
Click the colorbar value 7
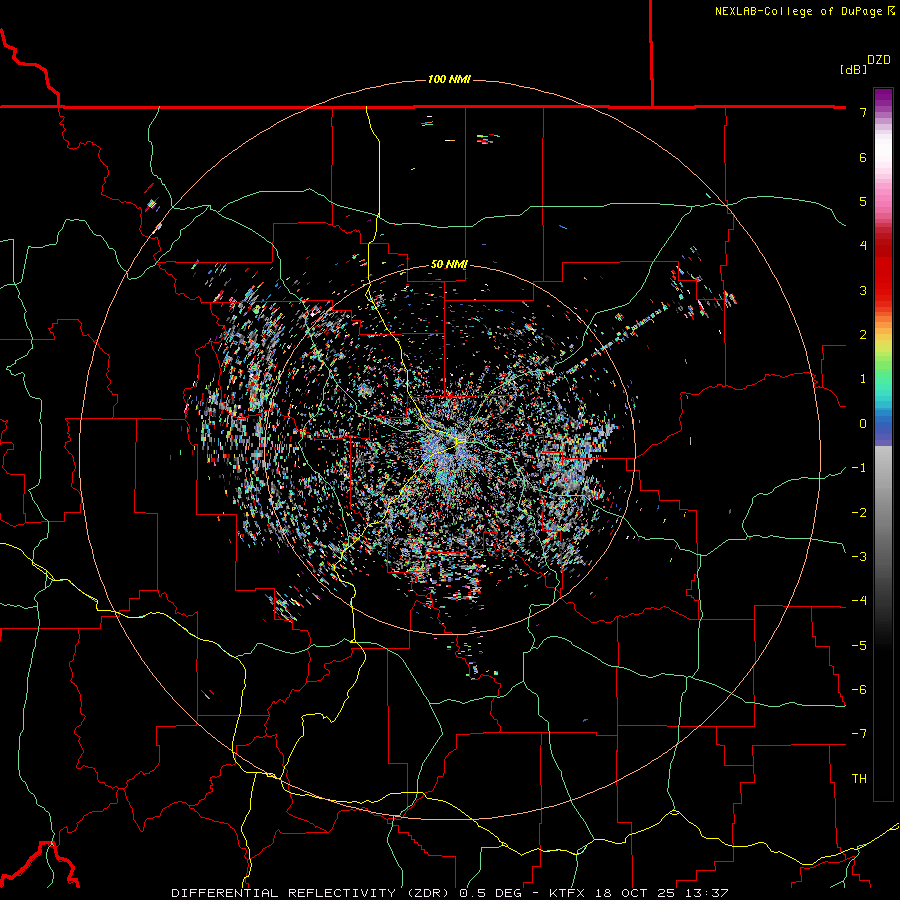coord(863,113)
